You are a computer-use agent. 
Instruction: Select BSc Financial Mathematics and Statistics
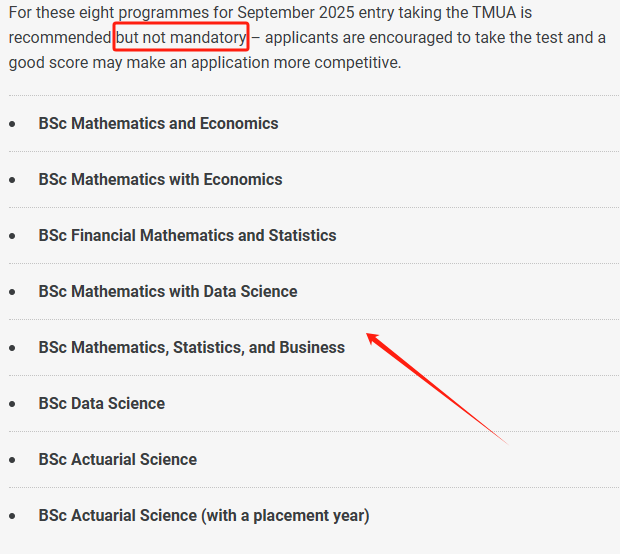(187, 235)
